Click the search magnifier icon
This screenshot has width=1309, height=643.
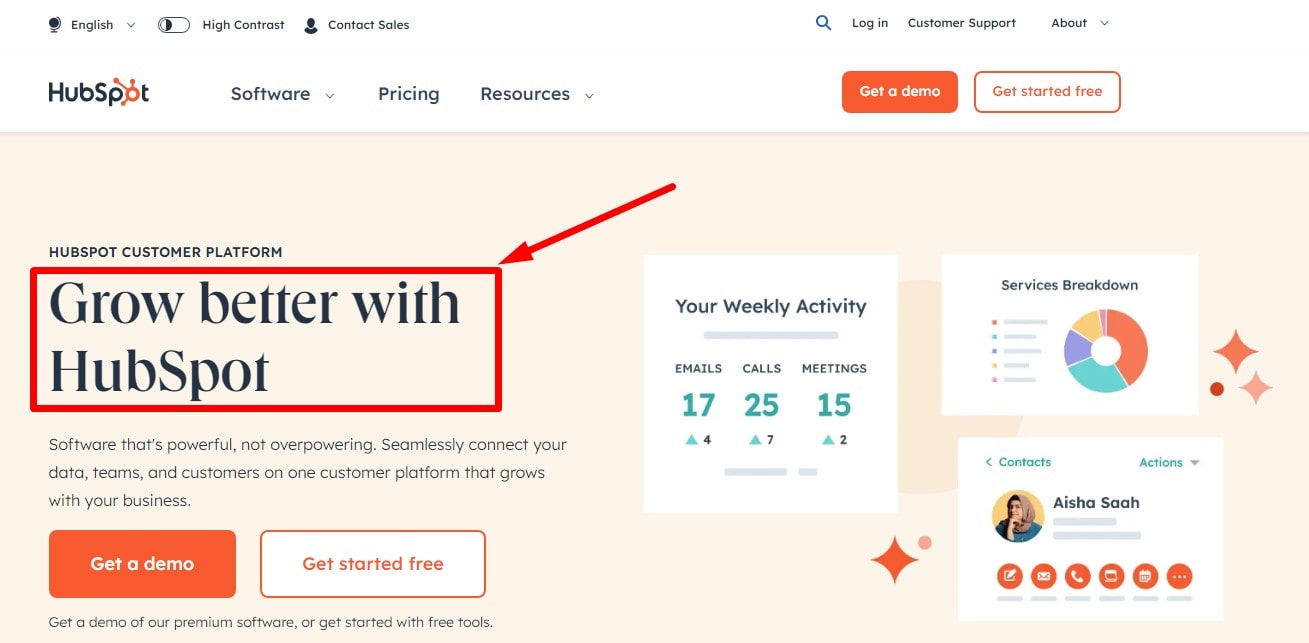tap(823, 23)
